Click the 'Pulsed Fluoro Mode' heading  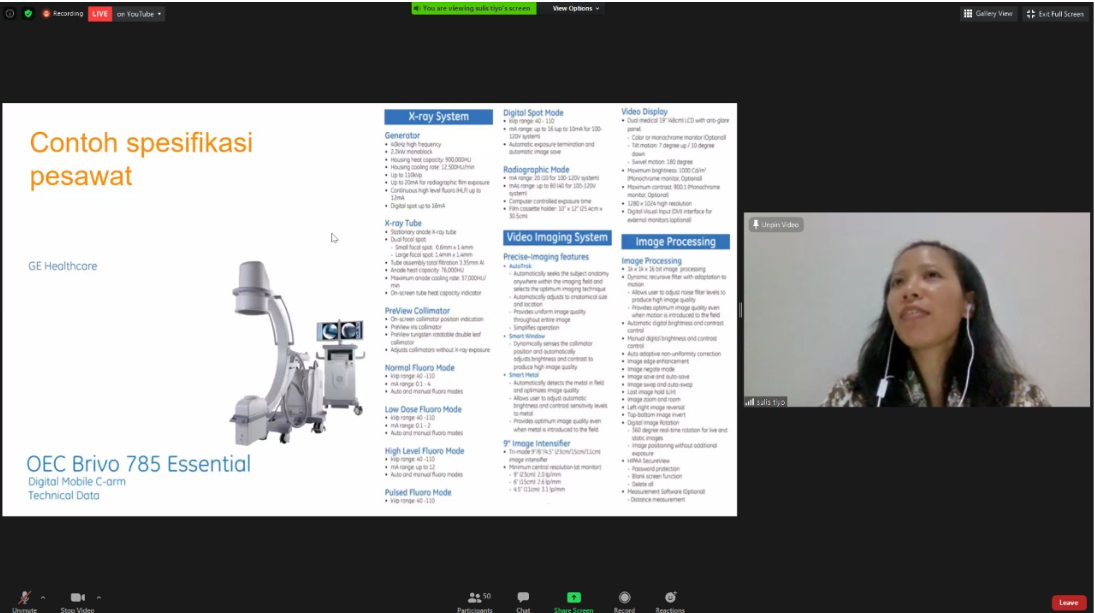pos(418,492)
